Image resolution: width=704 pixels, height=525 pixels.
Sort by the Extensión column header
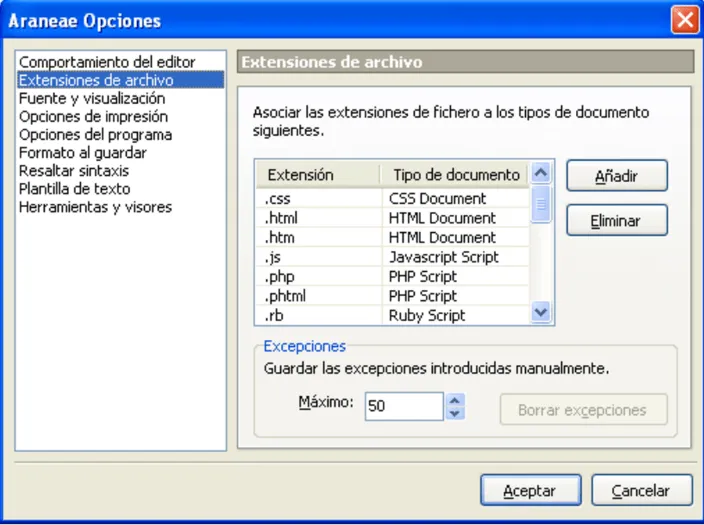click(318, 175)
